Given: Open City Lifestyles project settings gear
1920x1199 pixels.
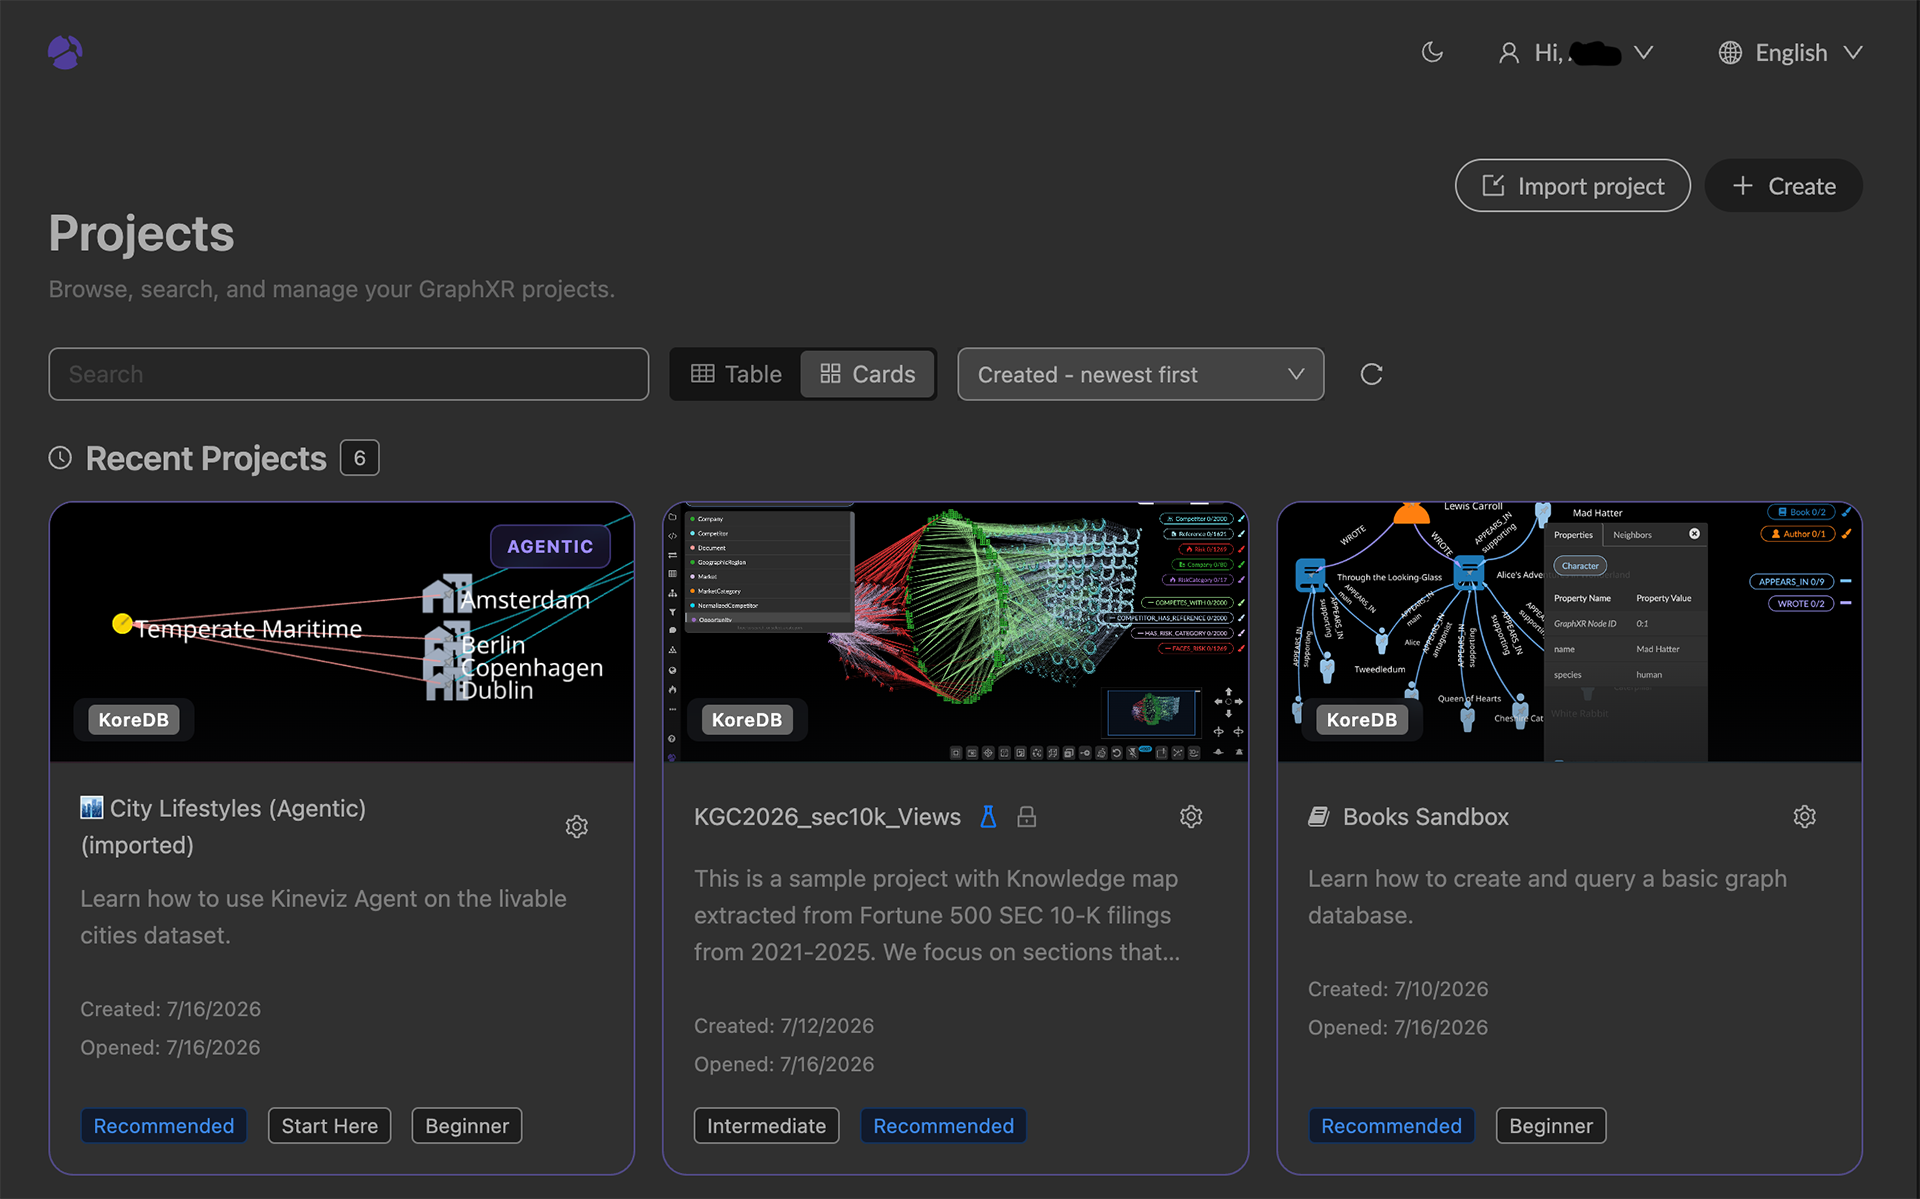Looking at the screenshot, I should point(577,827).
